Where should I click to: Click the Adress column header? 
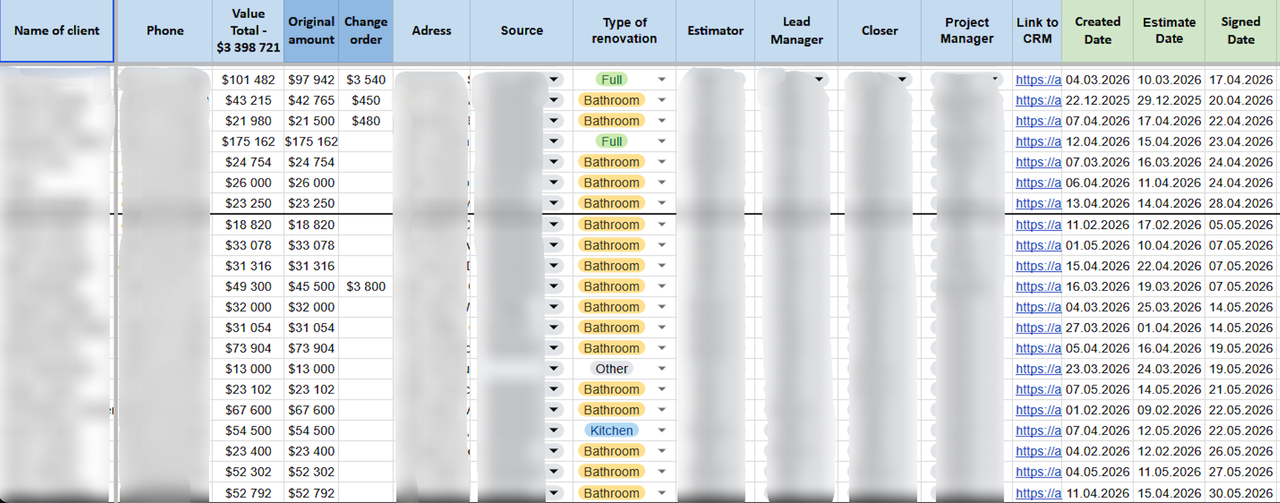coord(432,31)
